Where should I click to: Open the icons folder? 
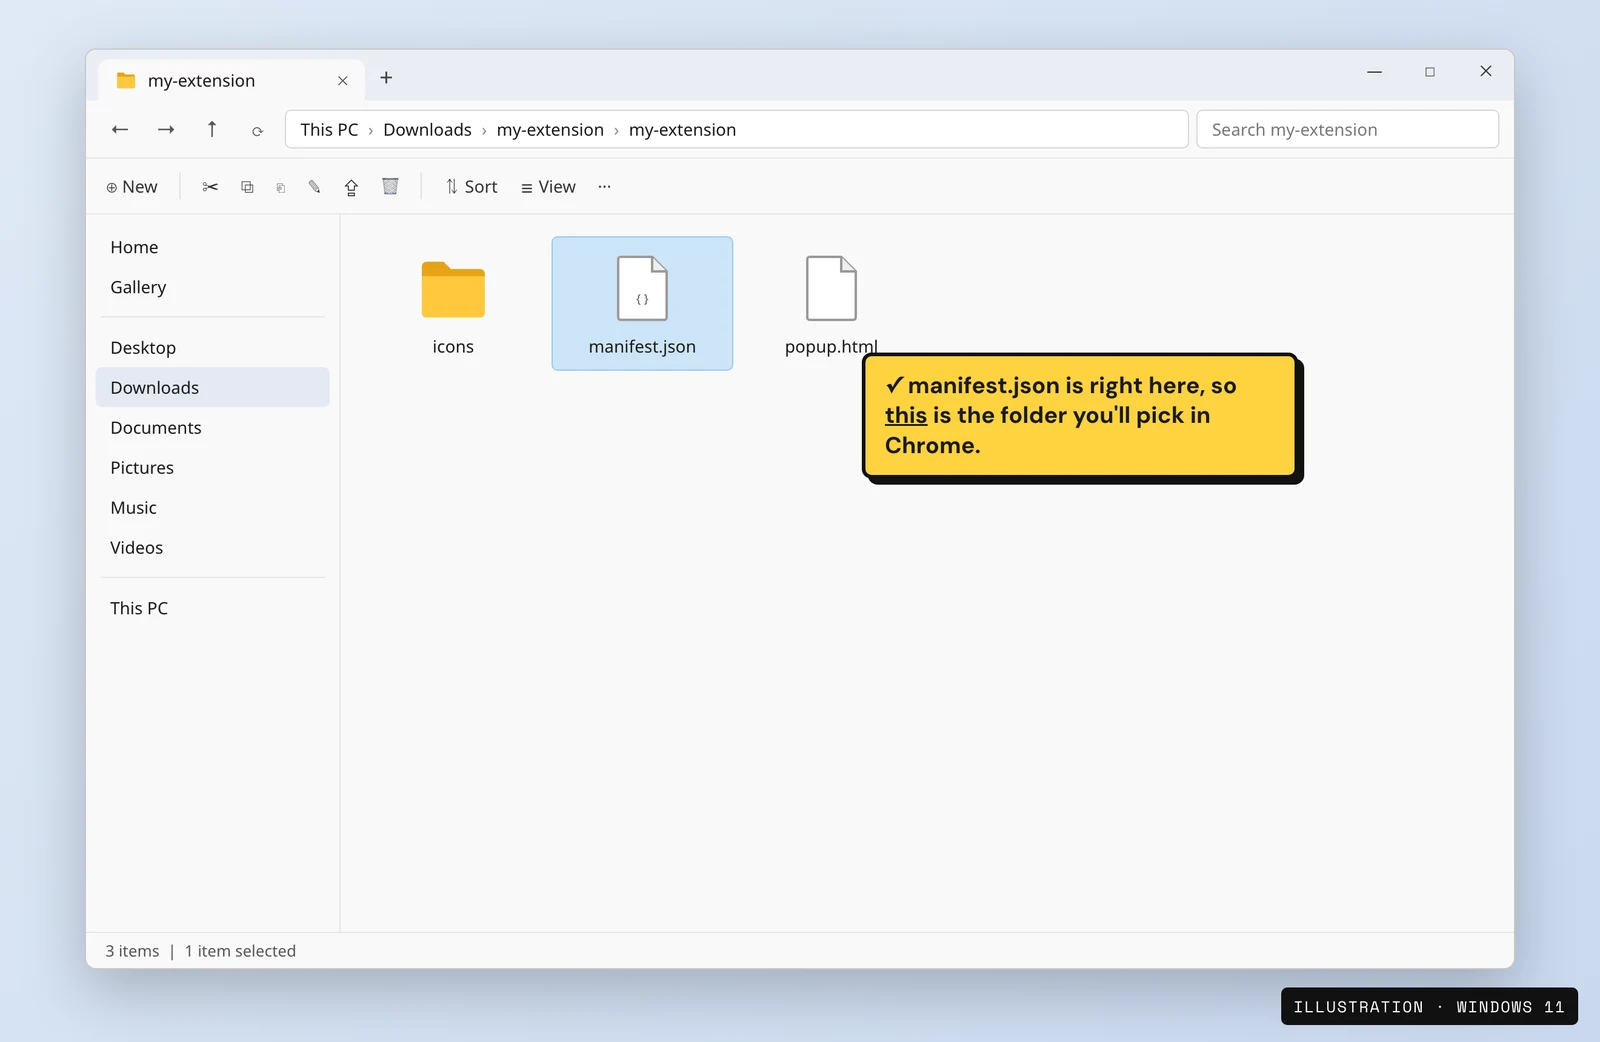(453, 304)
